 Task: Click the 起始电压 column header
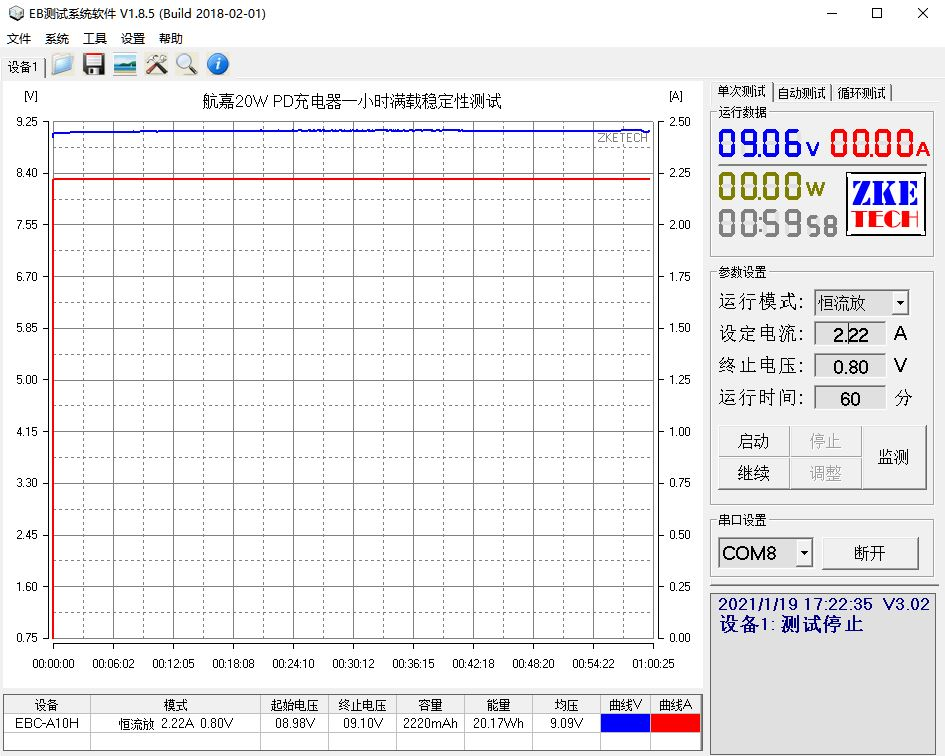[295, 705]
